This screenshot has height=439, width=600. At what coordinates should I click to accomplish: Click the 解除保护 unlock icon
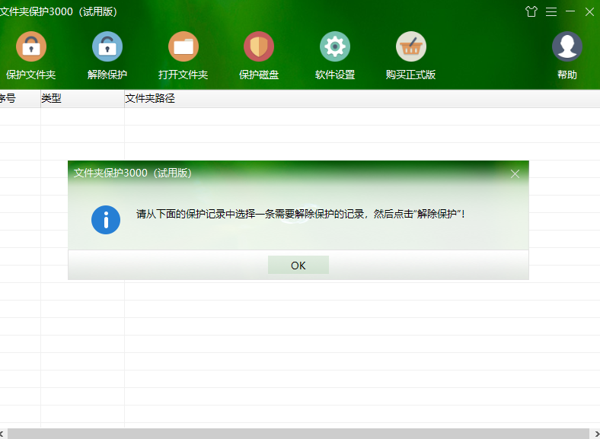coord(107,47)
